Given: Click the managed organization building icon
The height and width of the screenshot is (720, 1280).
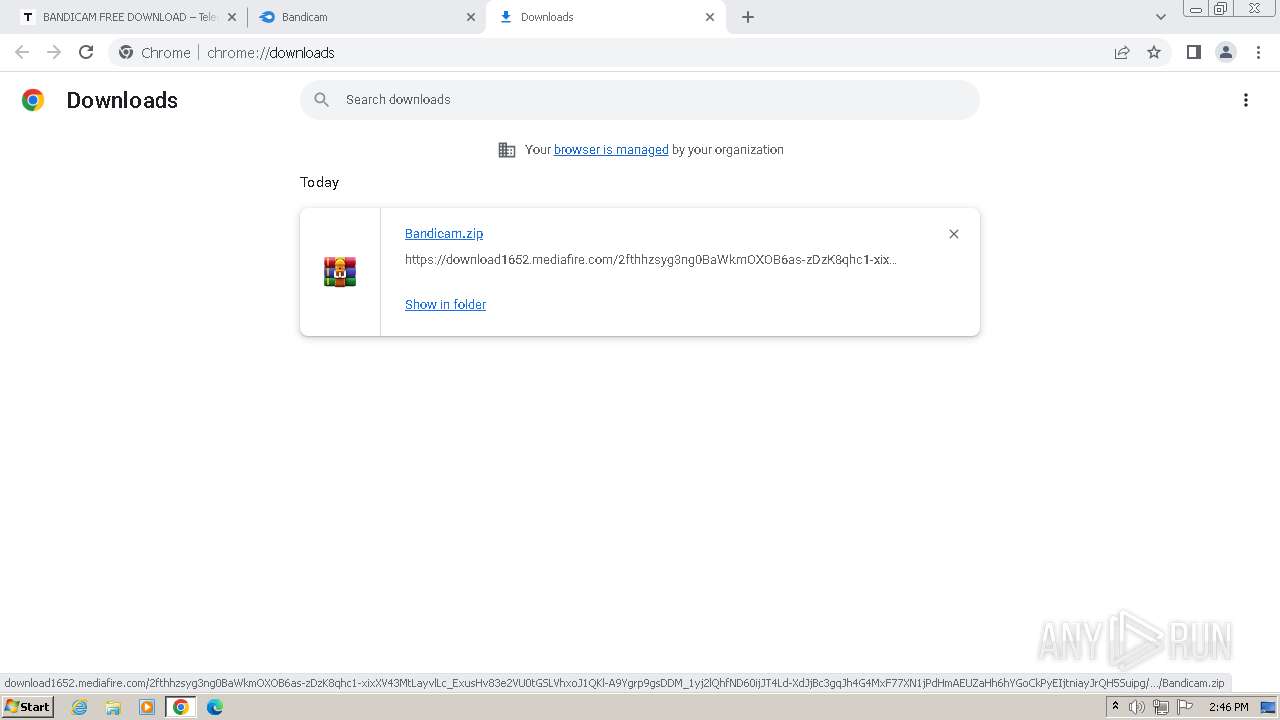Looking at the screenshot, I should pyautogui.click(x=507, y=150).
